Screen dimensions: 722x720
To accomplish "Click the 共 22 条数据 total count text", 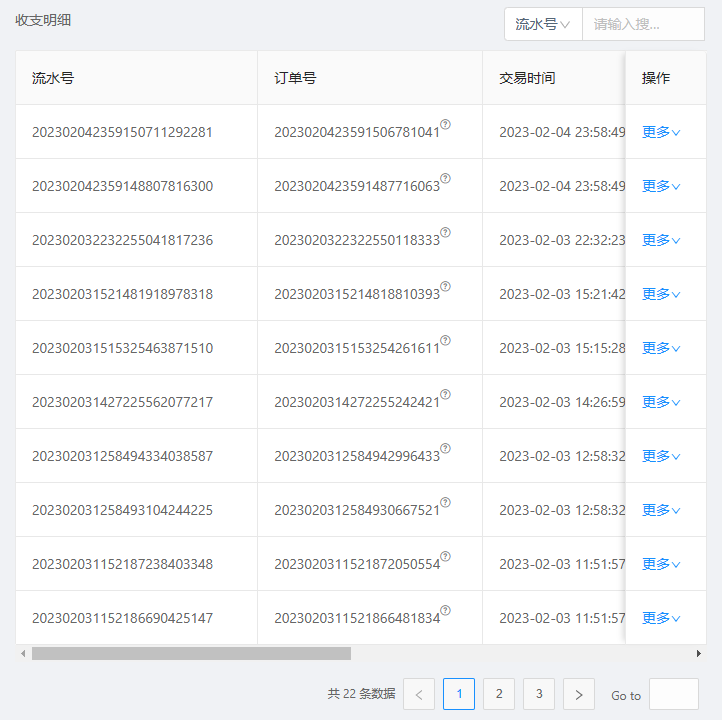I will coord(361,694).
